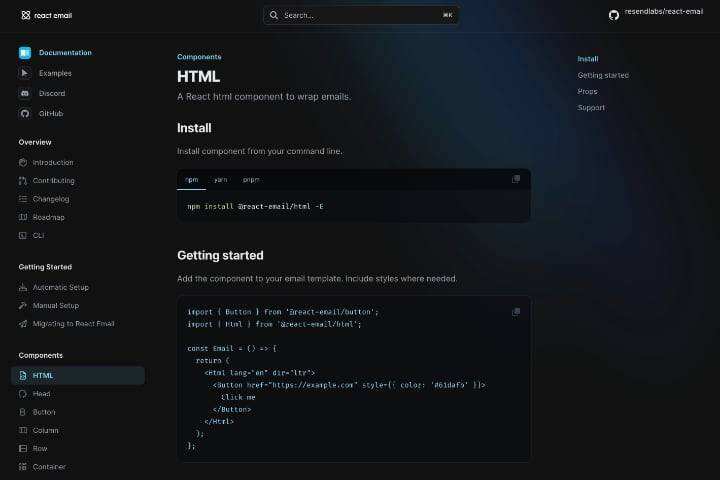This screenshot has height=480, width=720.
Task: Open the Container component page
Action: [x=49, y=466]
